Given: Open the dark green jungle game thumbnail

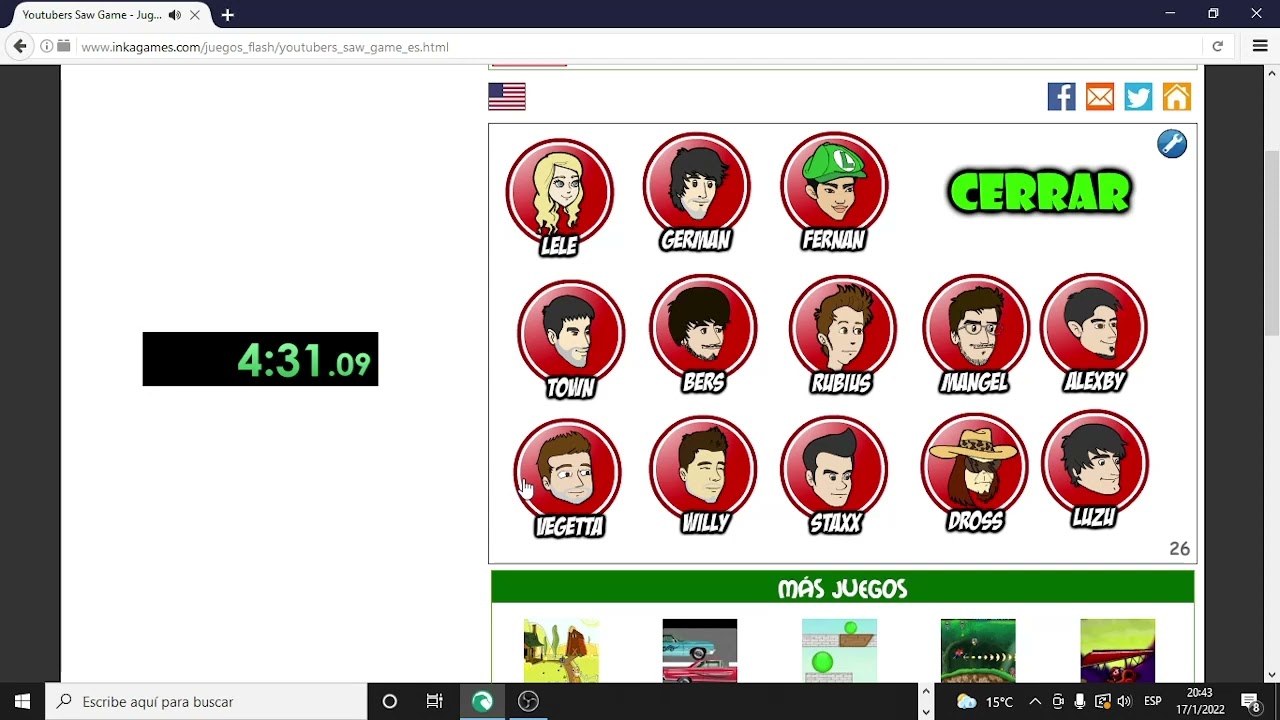Looking at the screenshot, I should coord(978,651).
